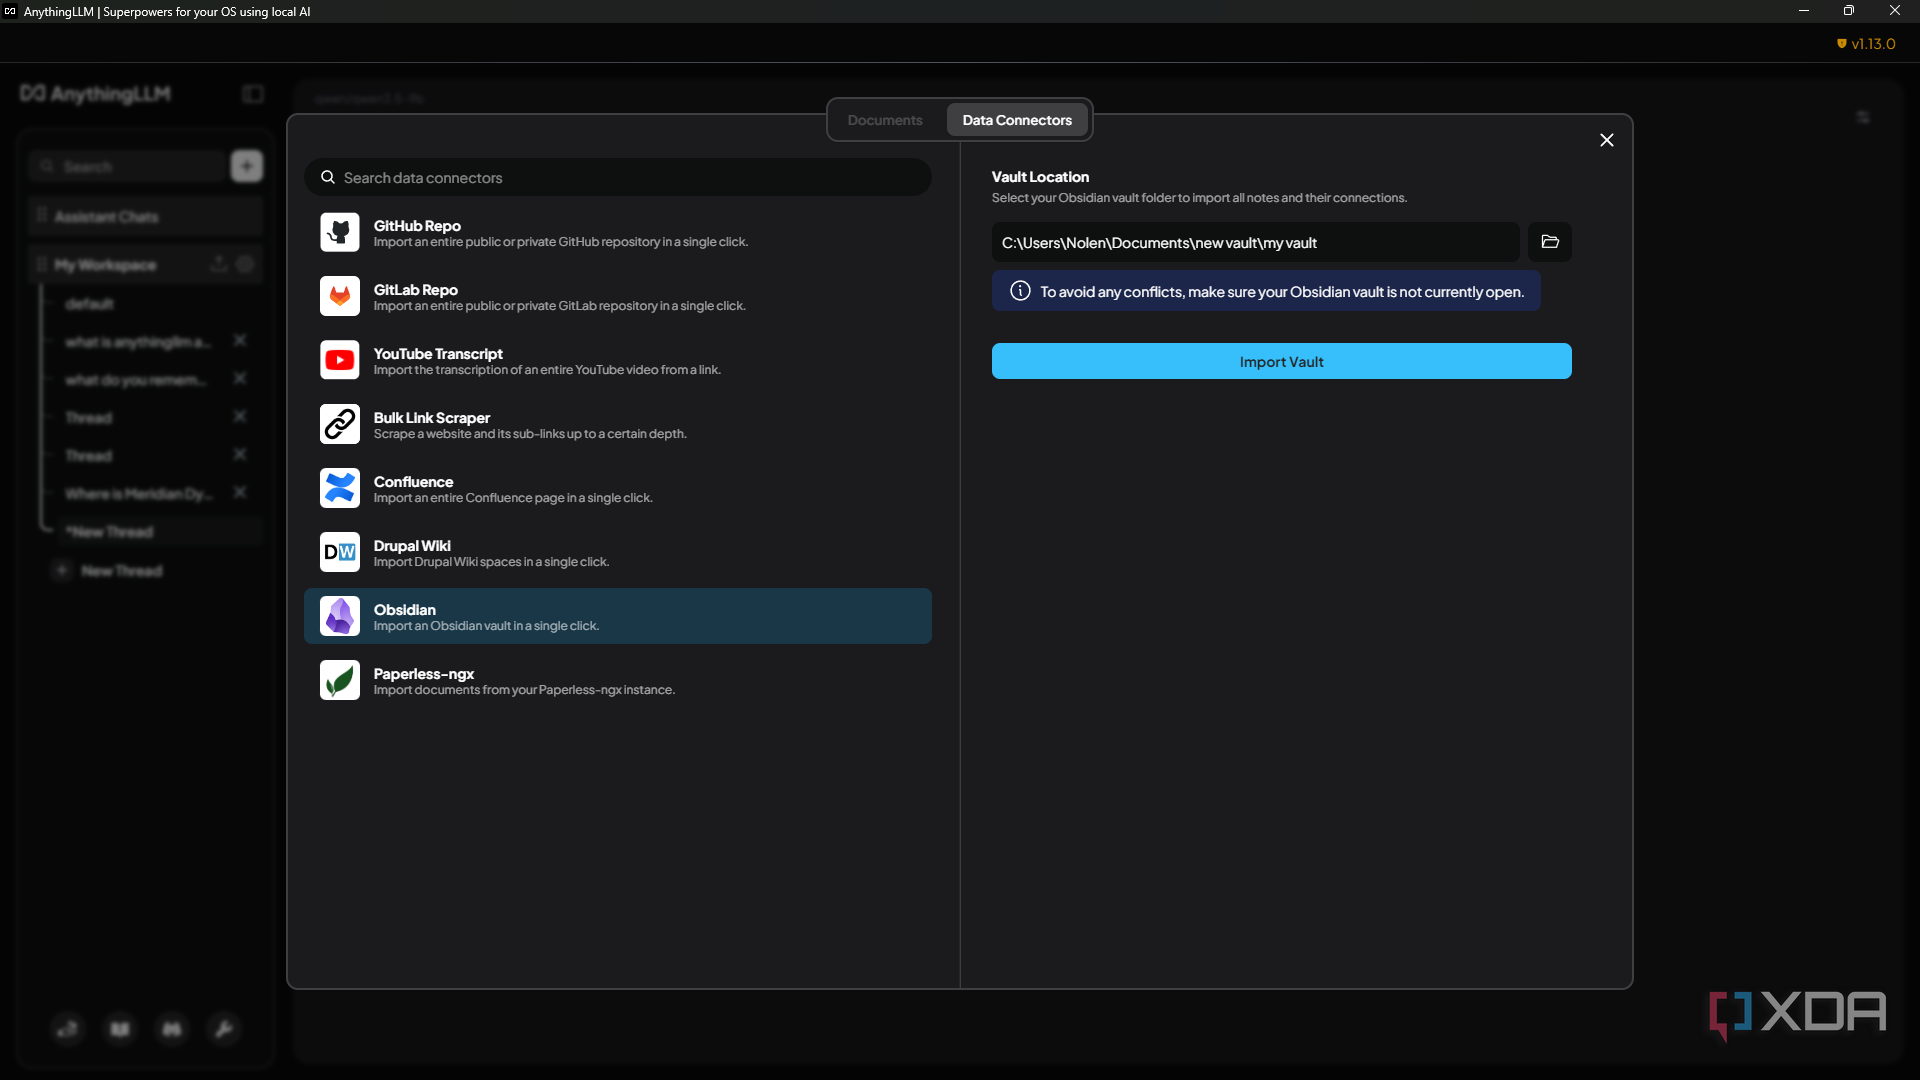This screenshot has height=1080, width=1920.
Task: Toggle the sidebar collapse icon
Action: (253, 94)
